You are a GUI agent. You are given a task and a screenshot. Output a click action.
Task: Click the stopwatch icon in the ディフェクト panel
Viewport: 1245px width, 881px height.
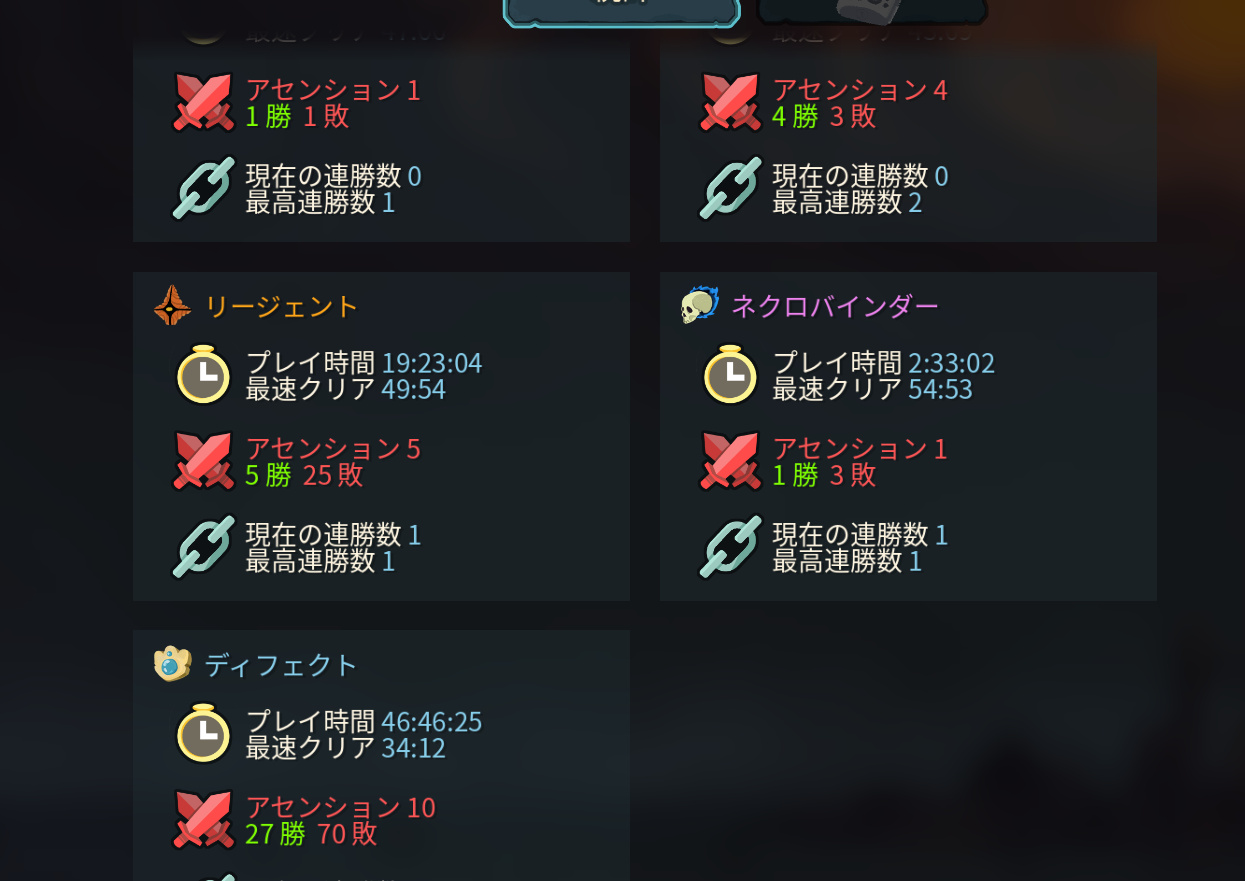[204, 733]
